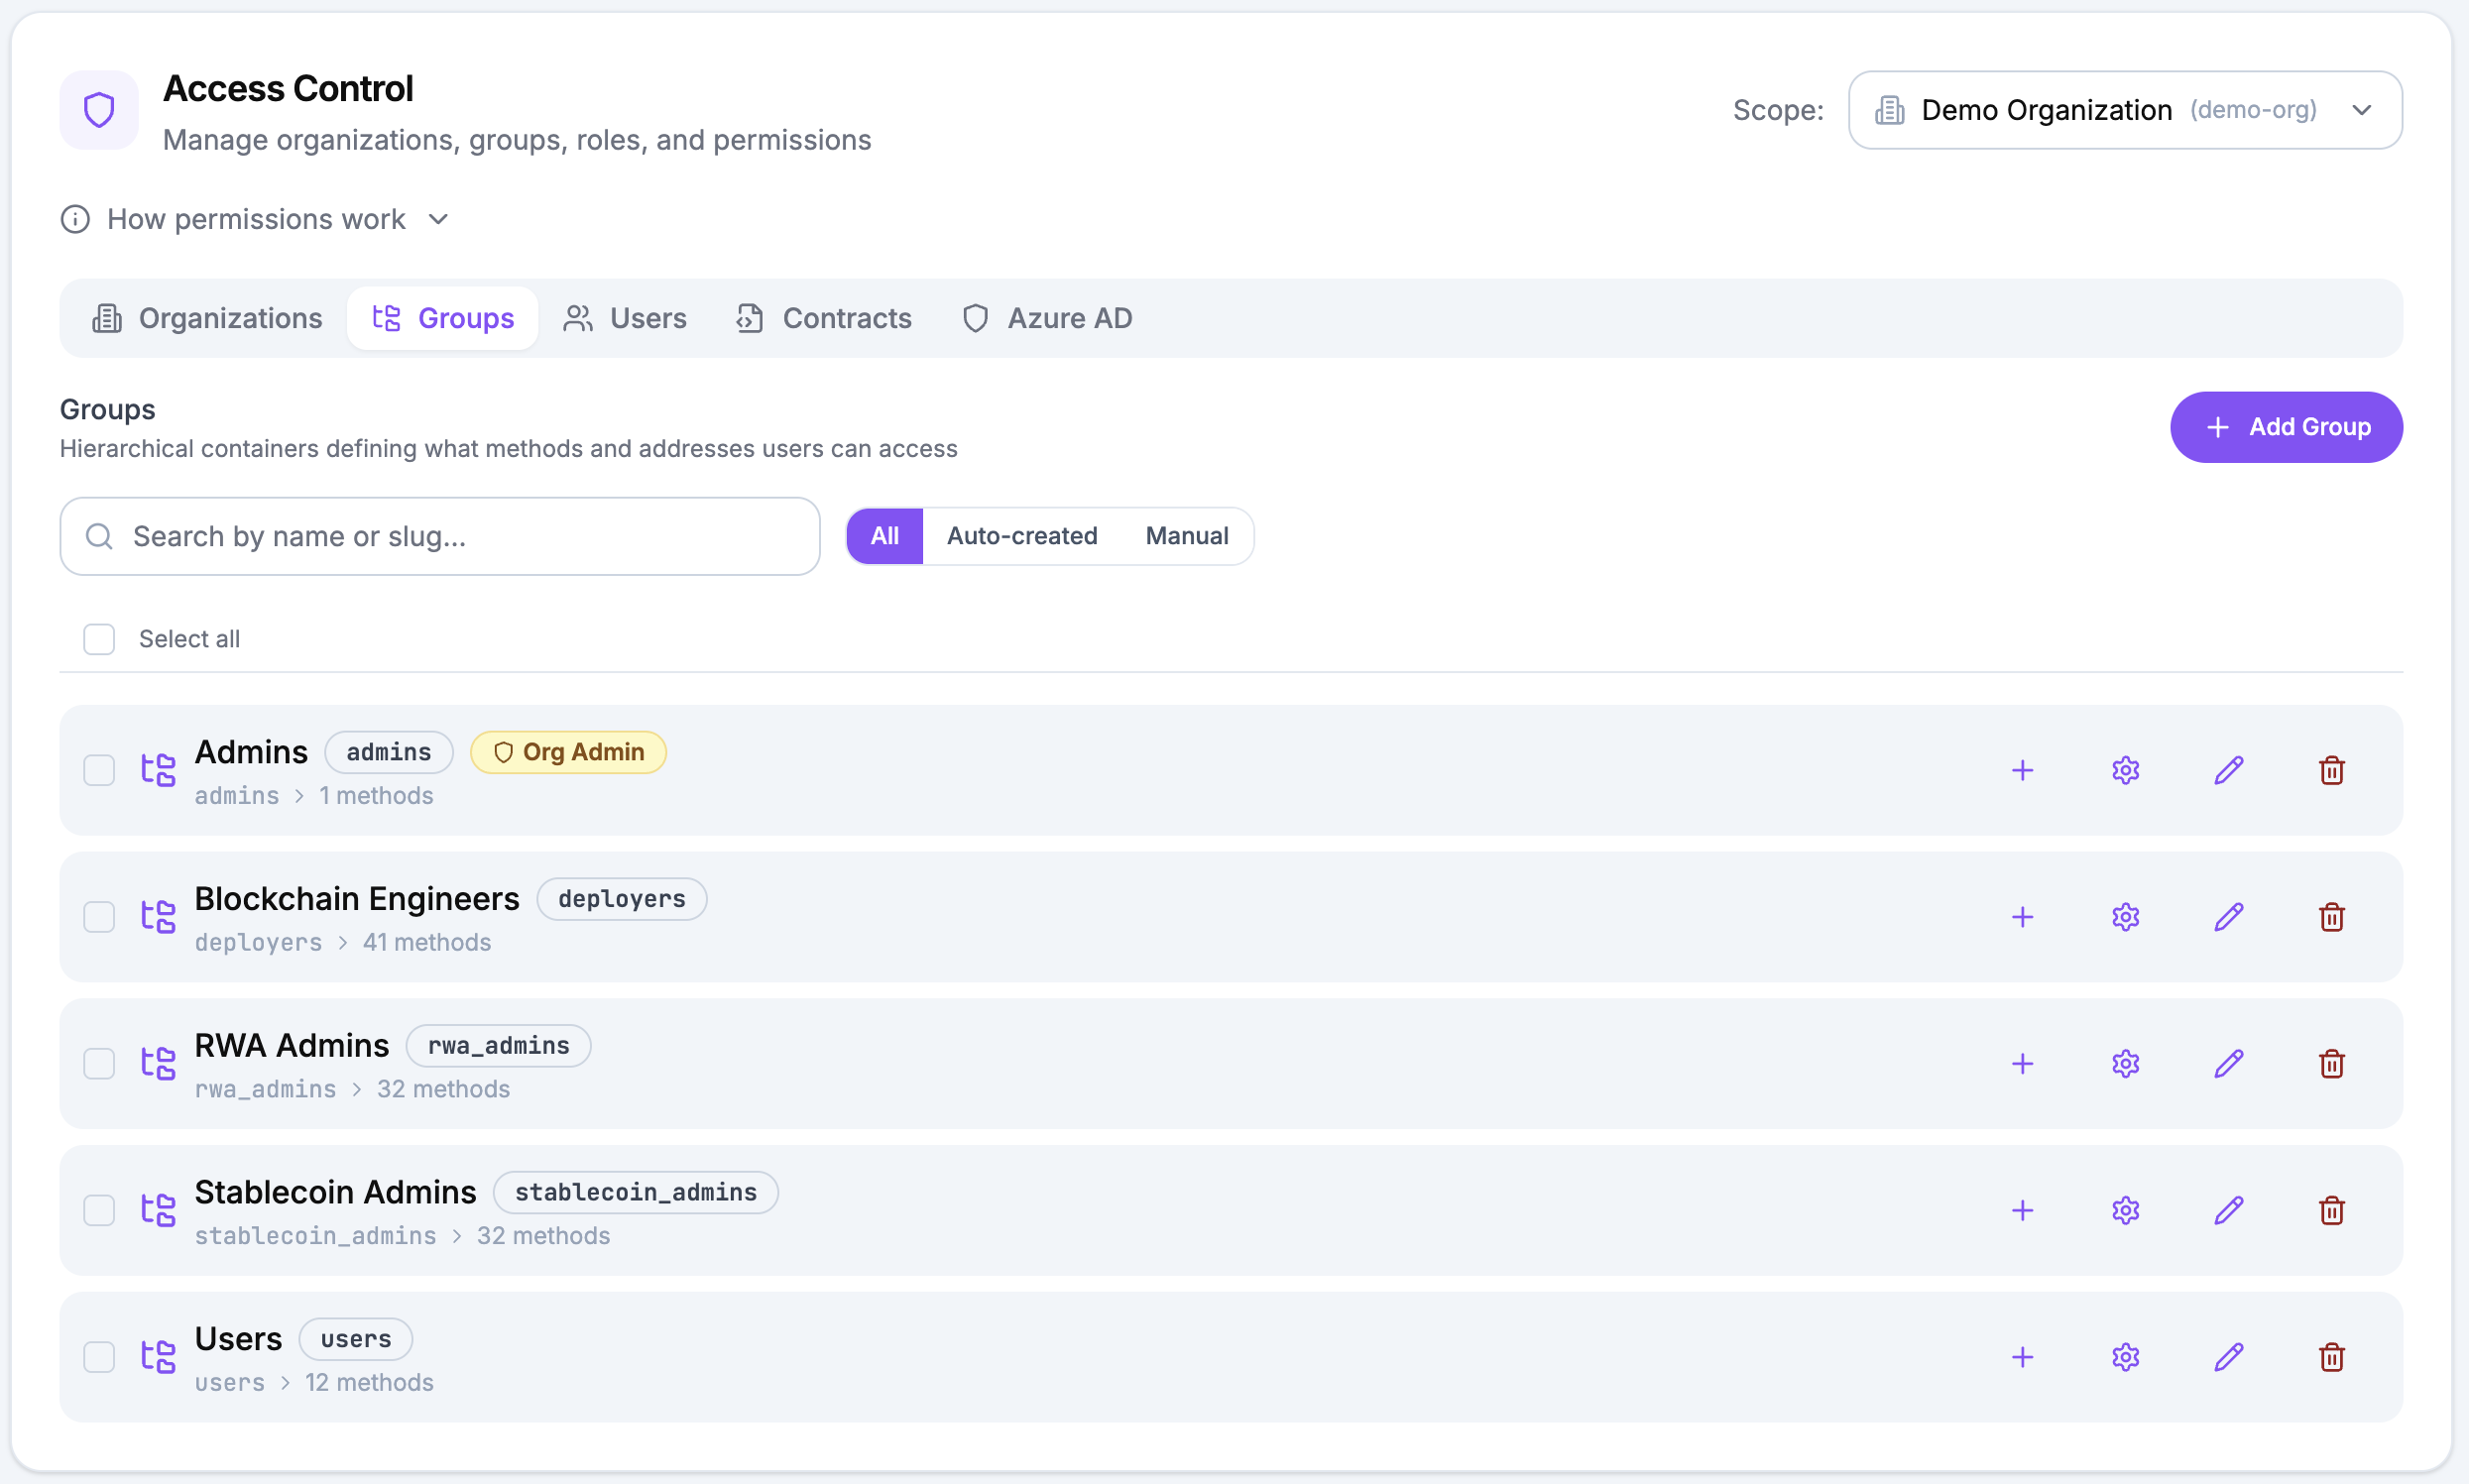Click the pencil edit icon on Admins row

coord(2228,770)
